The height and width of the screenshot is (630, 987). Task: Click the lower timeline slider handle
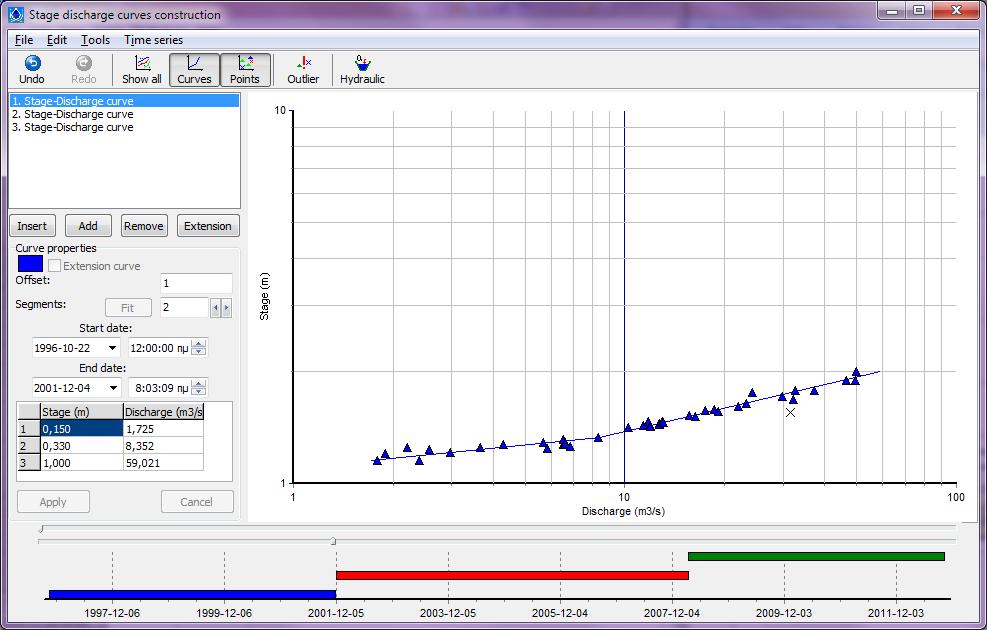click(x=333, y=541)
